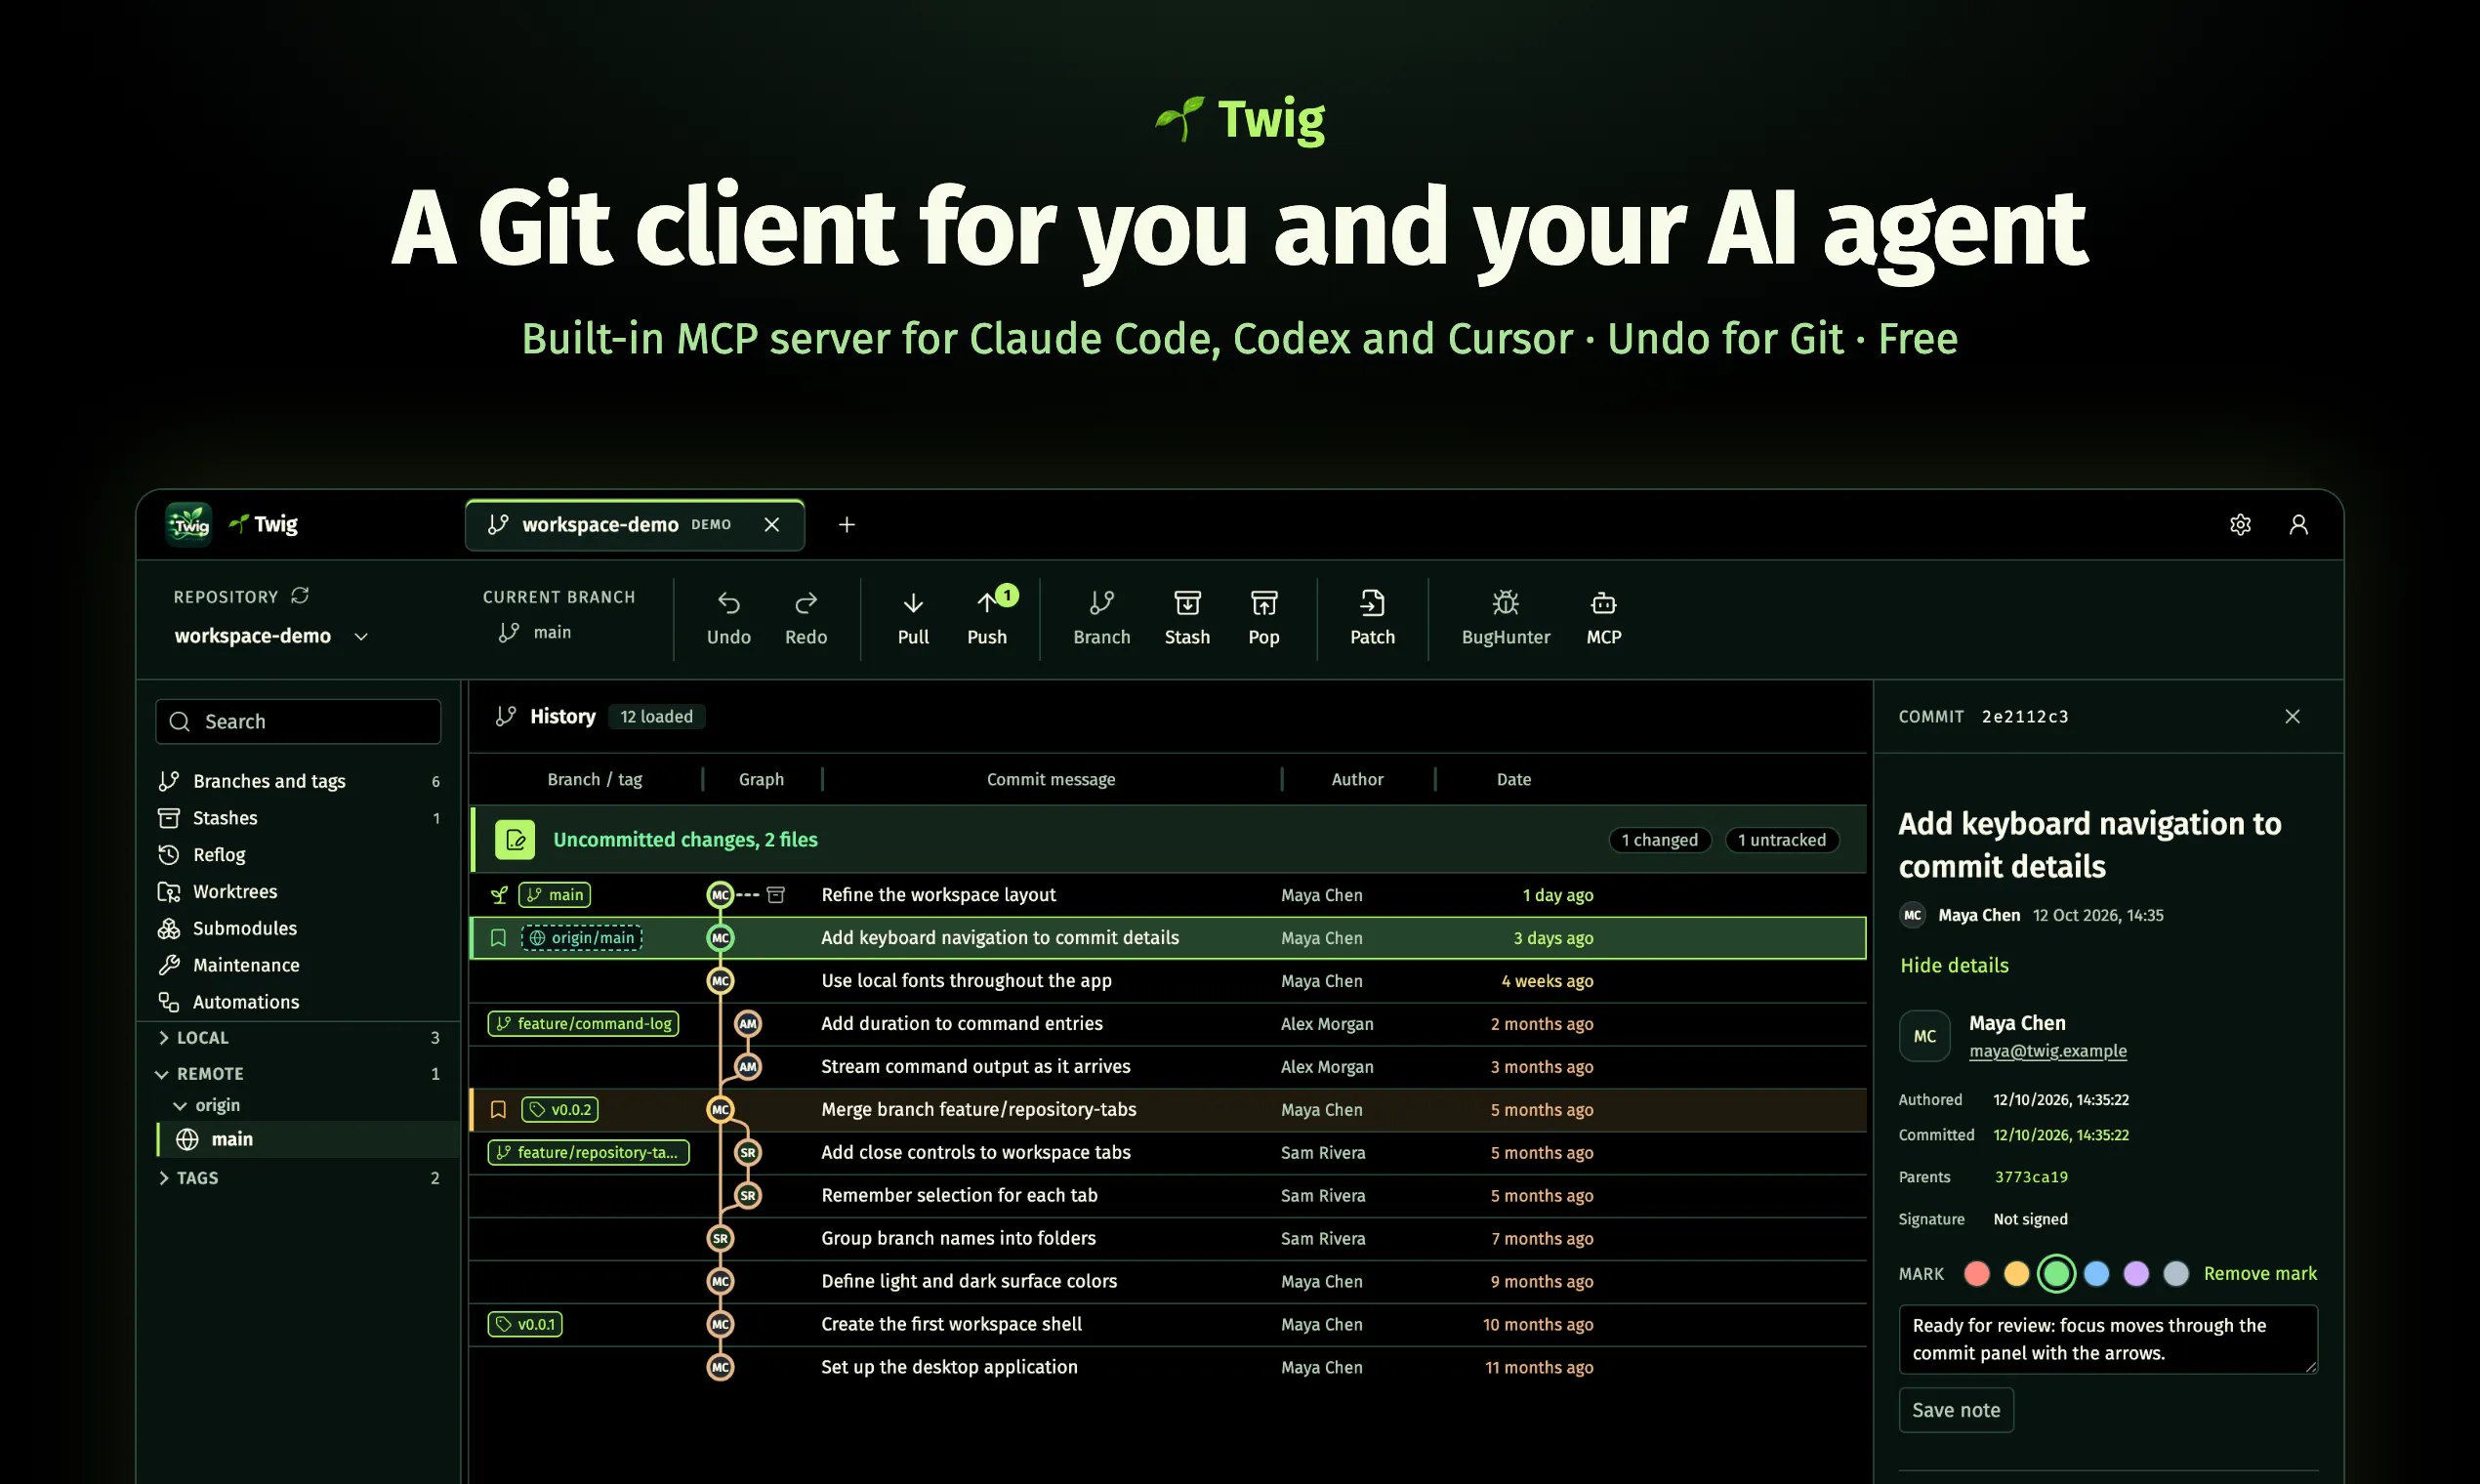Open maya@twig.example email link
Screen dimensions: 2480x1484
pyautogui.click(x=2048, y=1051)
